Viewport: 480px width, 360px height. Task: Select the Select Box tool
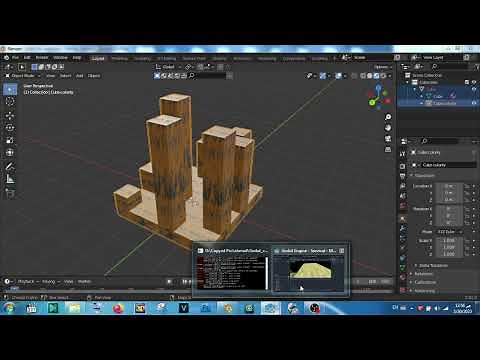tap(10, 89)
